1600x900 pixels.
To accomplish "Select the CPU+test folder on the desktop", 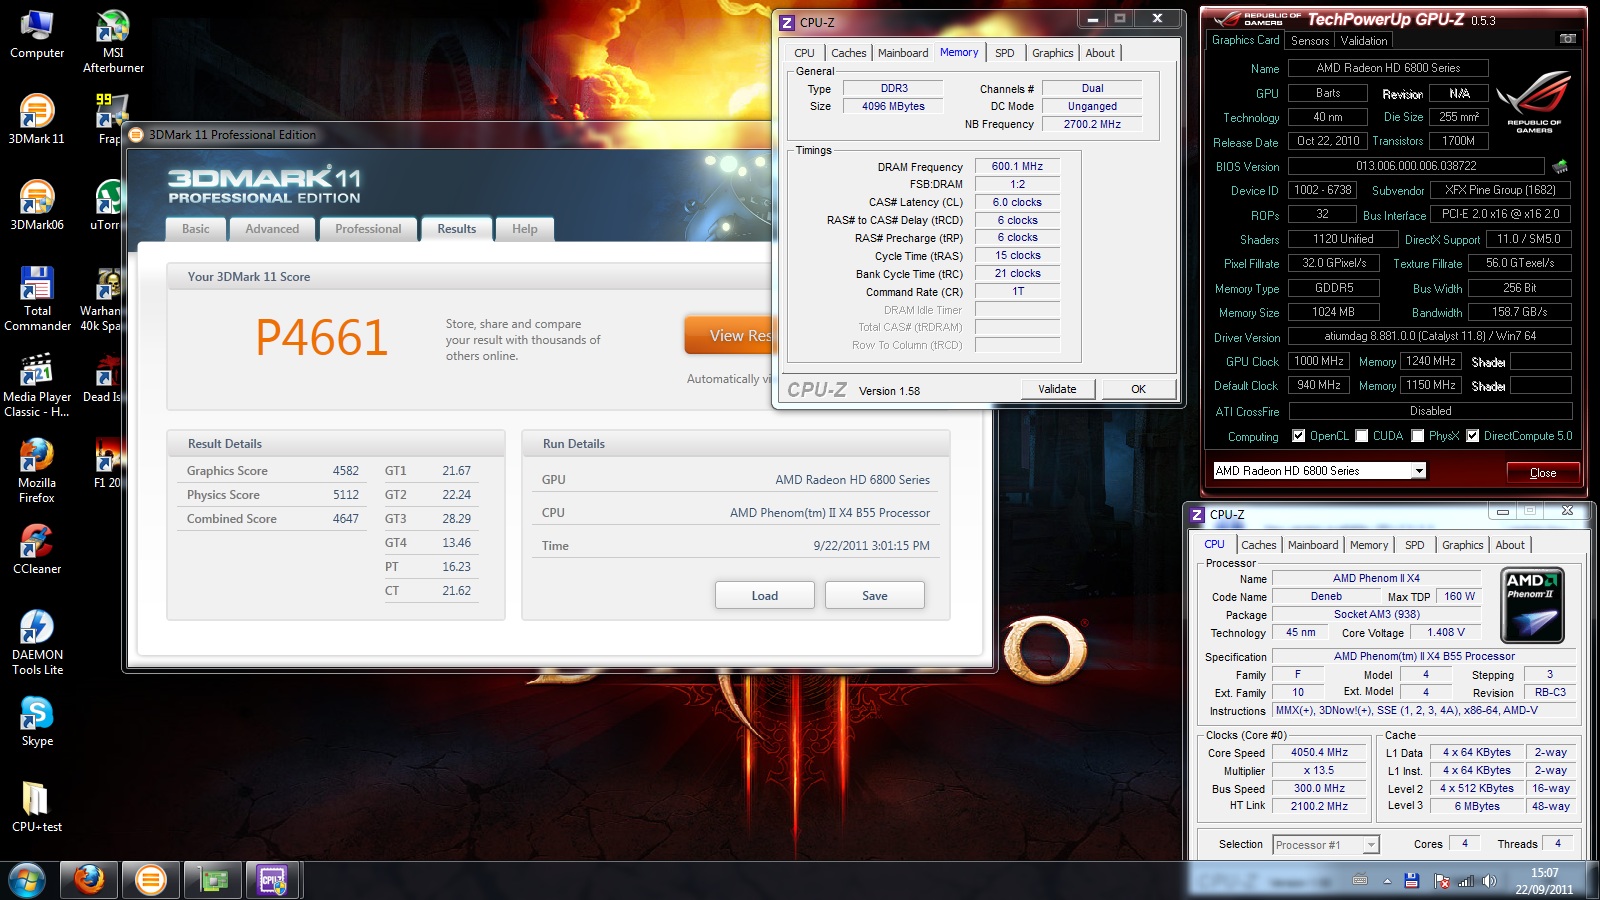I will click(37, 808).
